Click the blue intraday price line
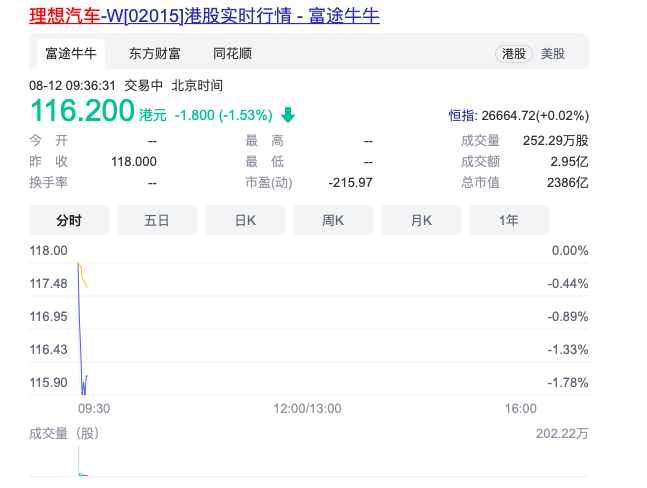647x488 pixels. coord(80,330)
